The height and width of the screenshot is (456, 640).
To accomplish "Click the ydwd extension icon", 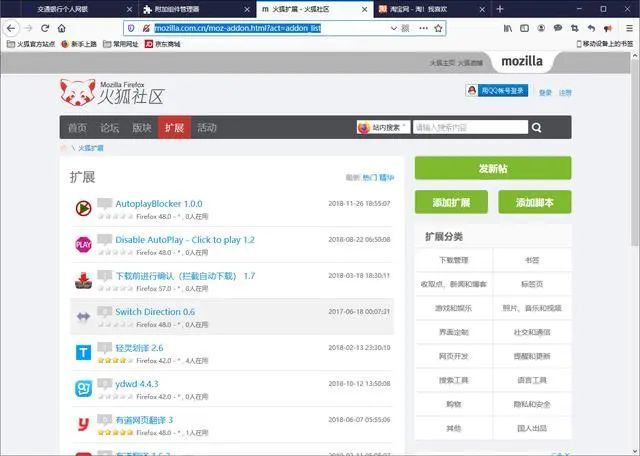I will click(83, 388).
